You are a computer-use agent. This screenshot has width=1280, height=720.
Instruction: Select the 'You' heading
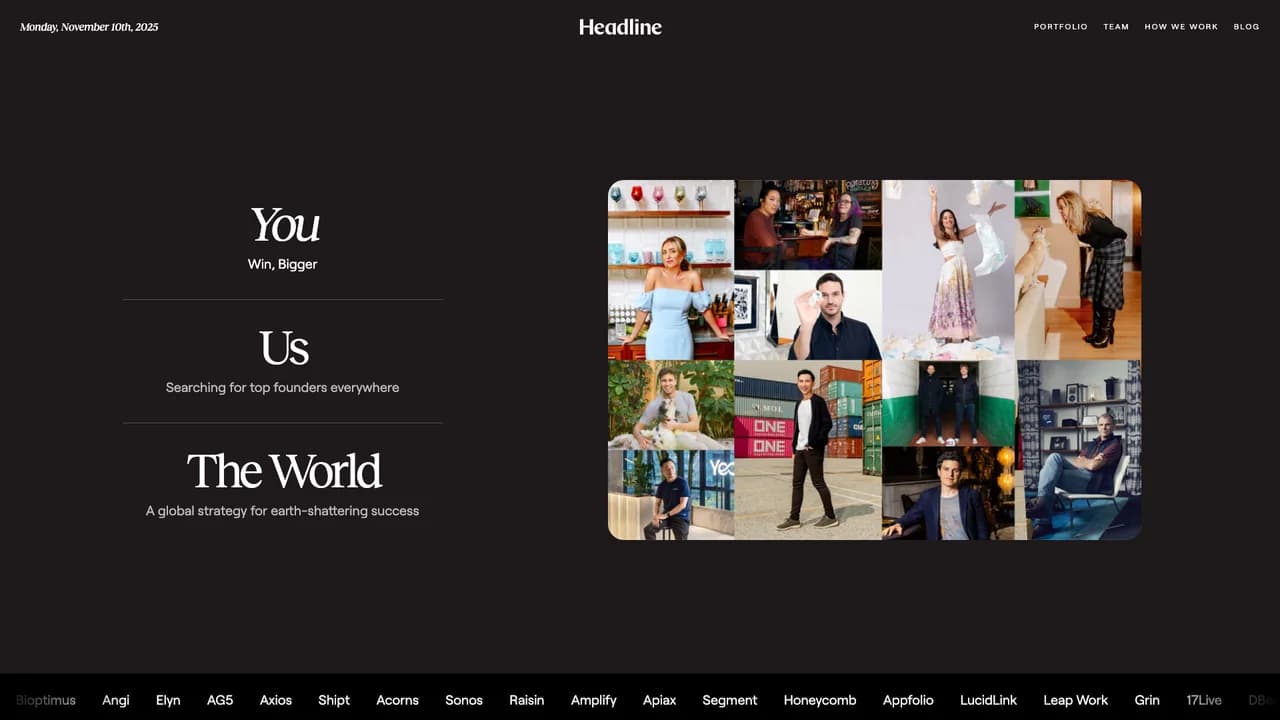(284, 225)
